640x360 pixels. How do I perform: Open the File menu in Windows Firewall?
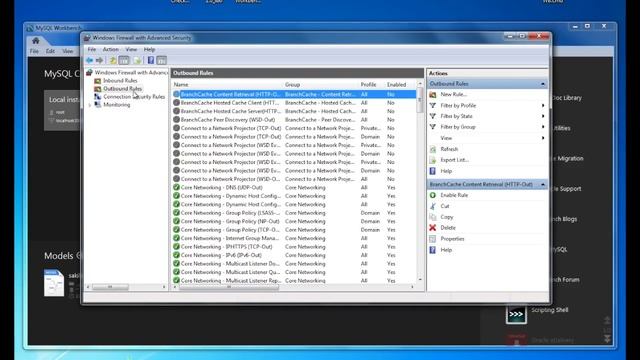[92, 49]
